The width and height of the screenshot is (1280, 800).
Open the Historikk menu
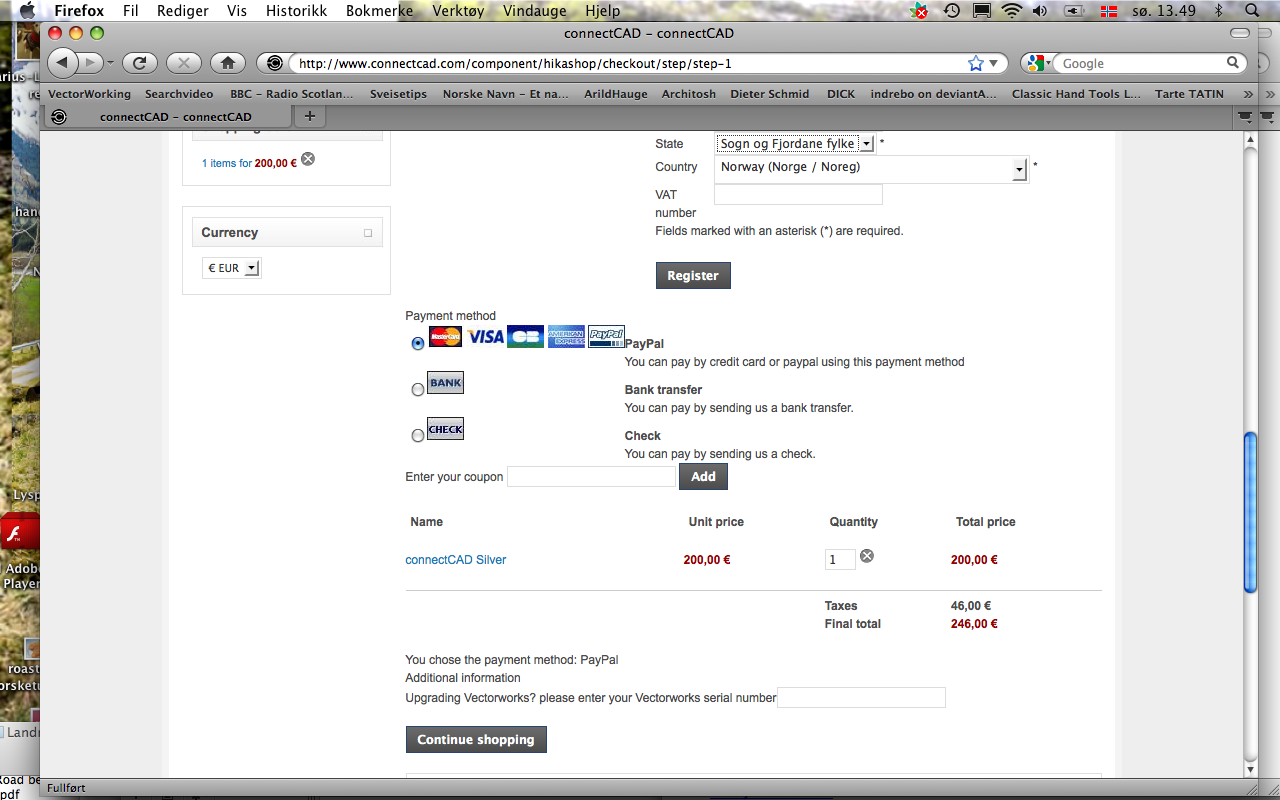pyautogui.click(x=296, y=11)
